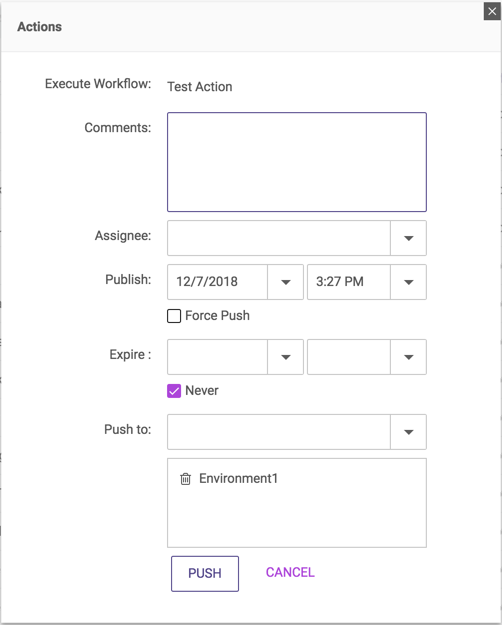Image resolution: width=502 pixels, height=625 pixels.
Task: Click the PUSH button
Action: (205, 574)
